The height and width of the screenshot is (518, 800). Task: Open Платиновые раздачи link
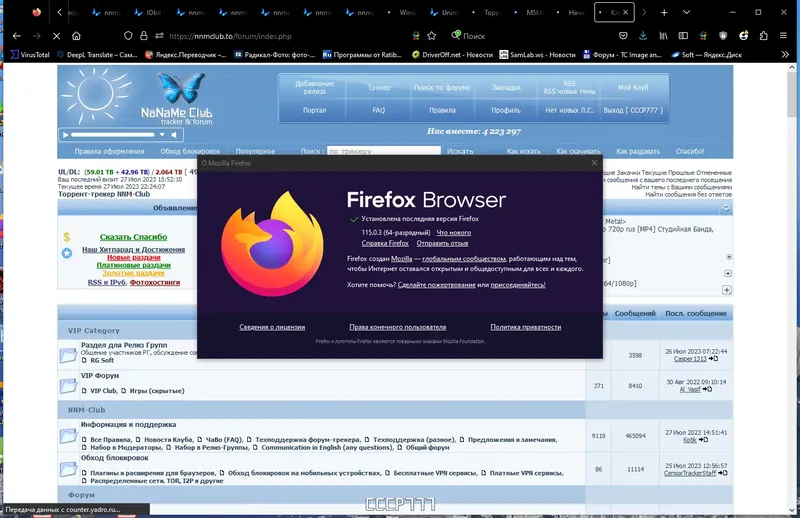coord(133,265)
